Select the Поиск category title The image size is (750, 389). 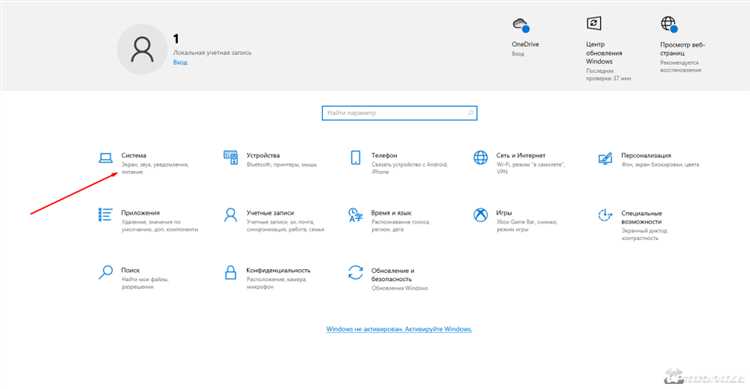point(131,270)
